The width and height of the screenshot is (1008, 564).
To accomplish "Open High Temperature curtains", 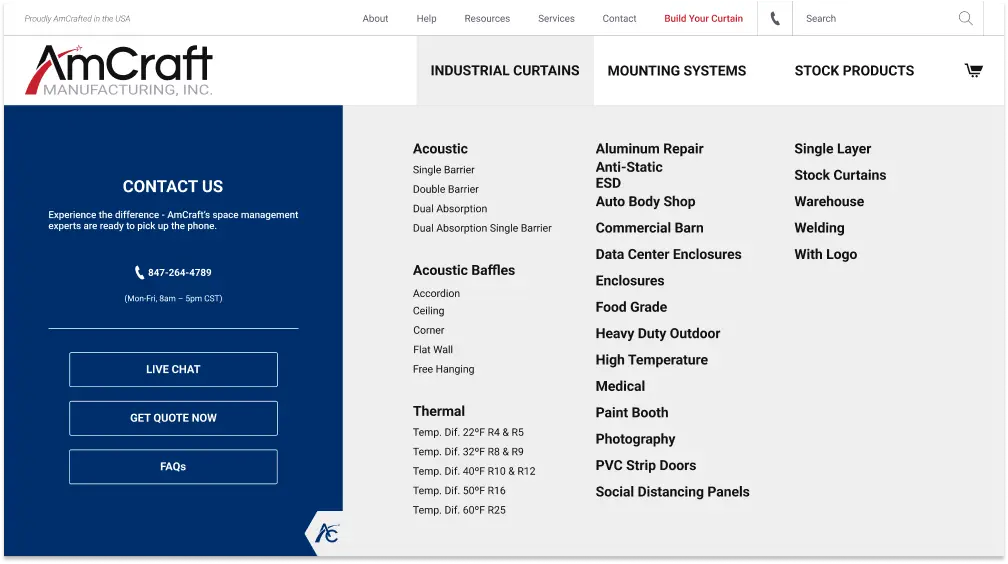I will click(651, 359).
